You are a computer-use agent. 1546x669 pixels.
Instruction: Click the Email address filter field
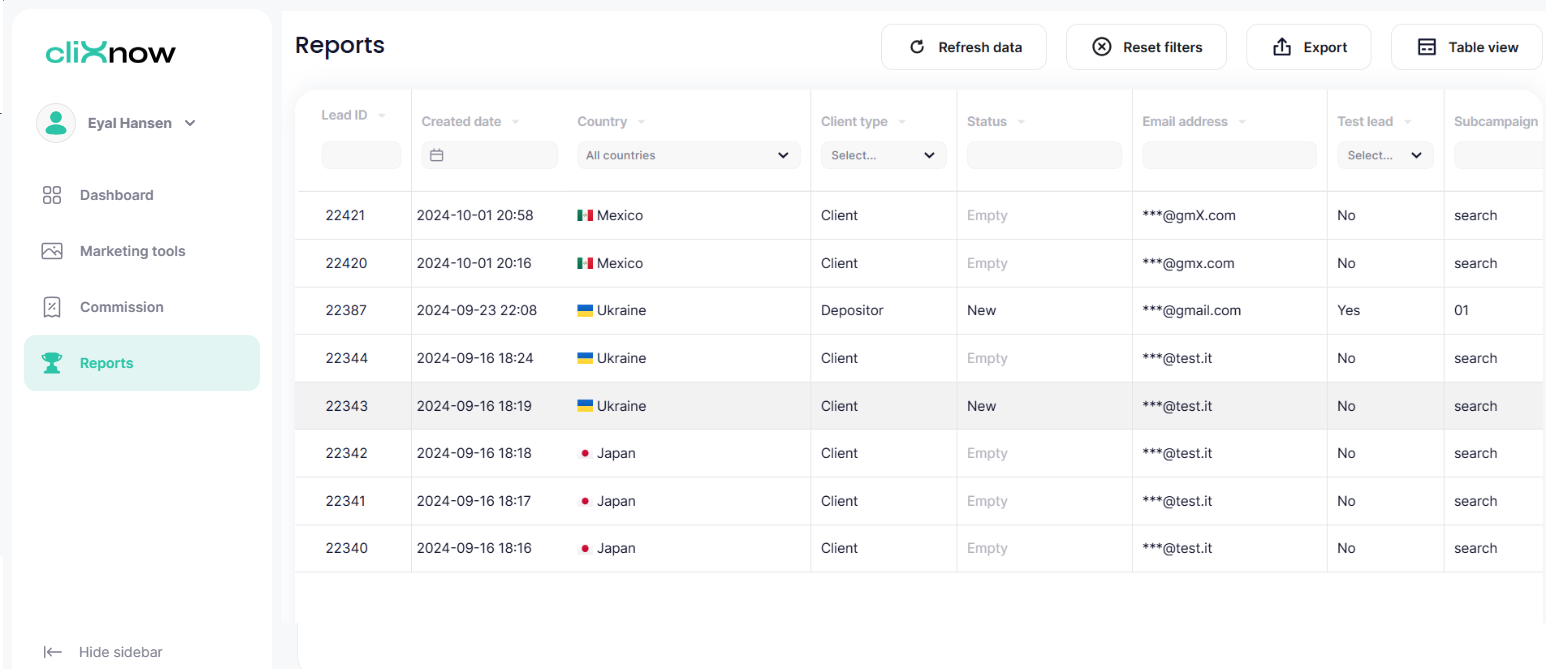coord(1229,155)
